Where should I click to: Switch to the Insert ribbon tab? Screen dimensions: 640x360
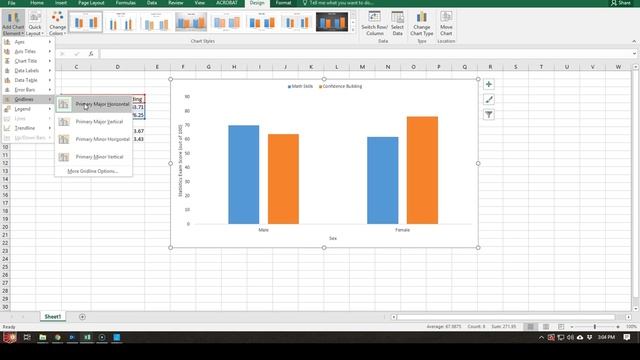[x=61, y=3]
